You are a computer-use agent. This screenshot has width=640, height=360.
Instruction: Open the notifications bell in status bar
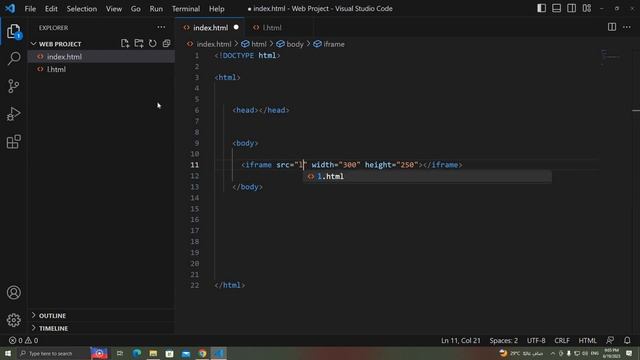pyautogui.click(x=627, y=340)
